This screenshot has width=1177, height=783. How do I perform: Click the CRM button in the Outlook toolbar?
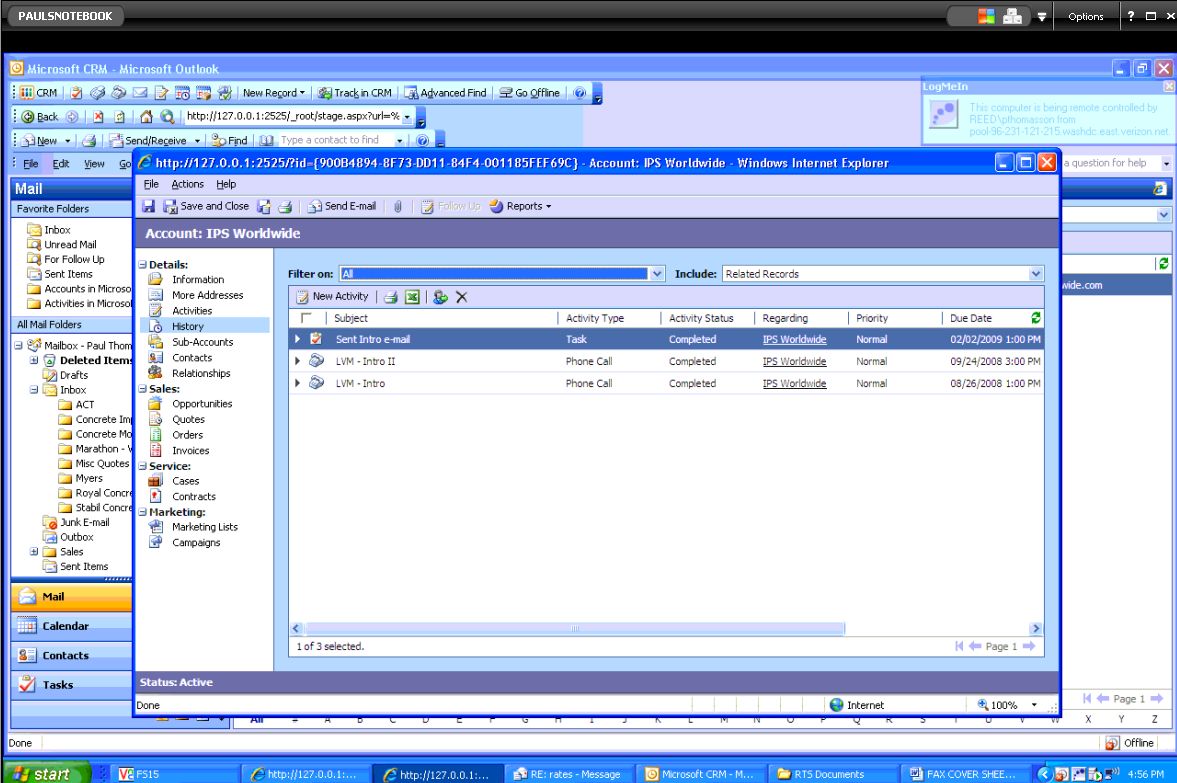click(39, 93)
